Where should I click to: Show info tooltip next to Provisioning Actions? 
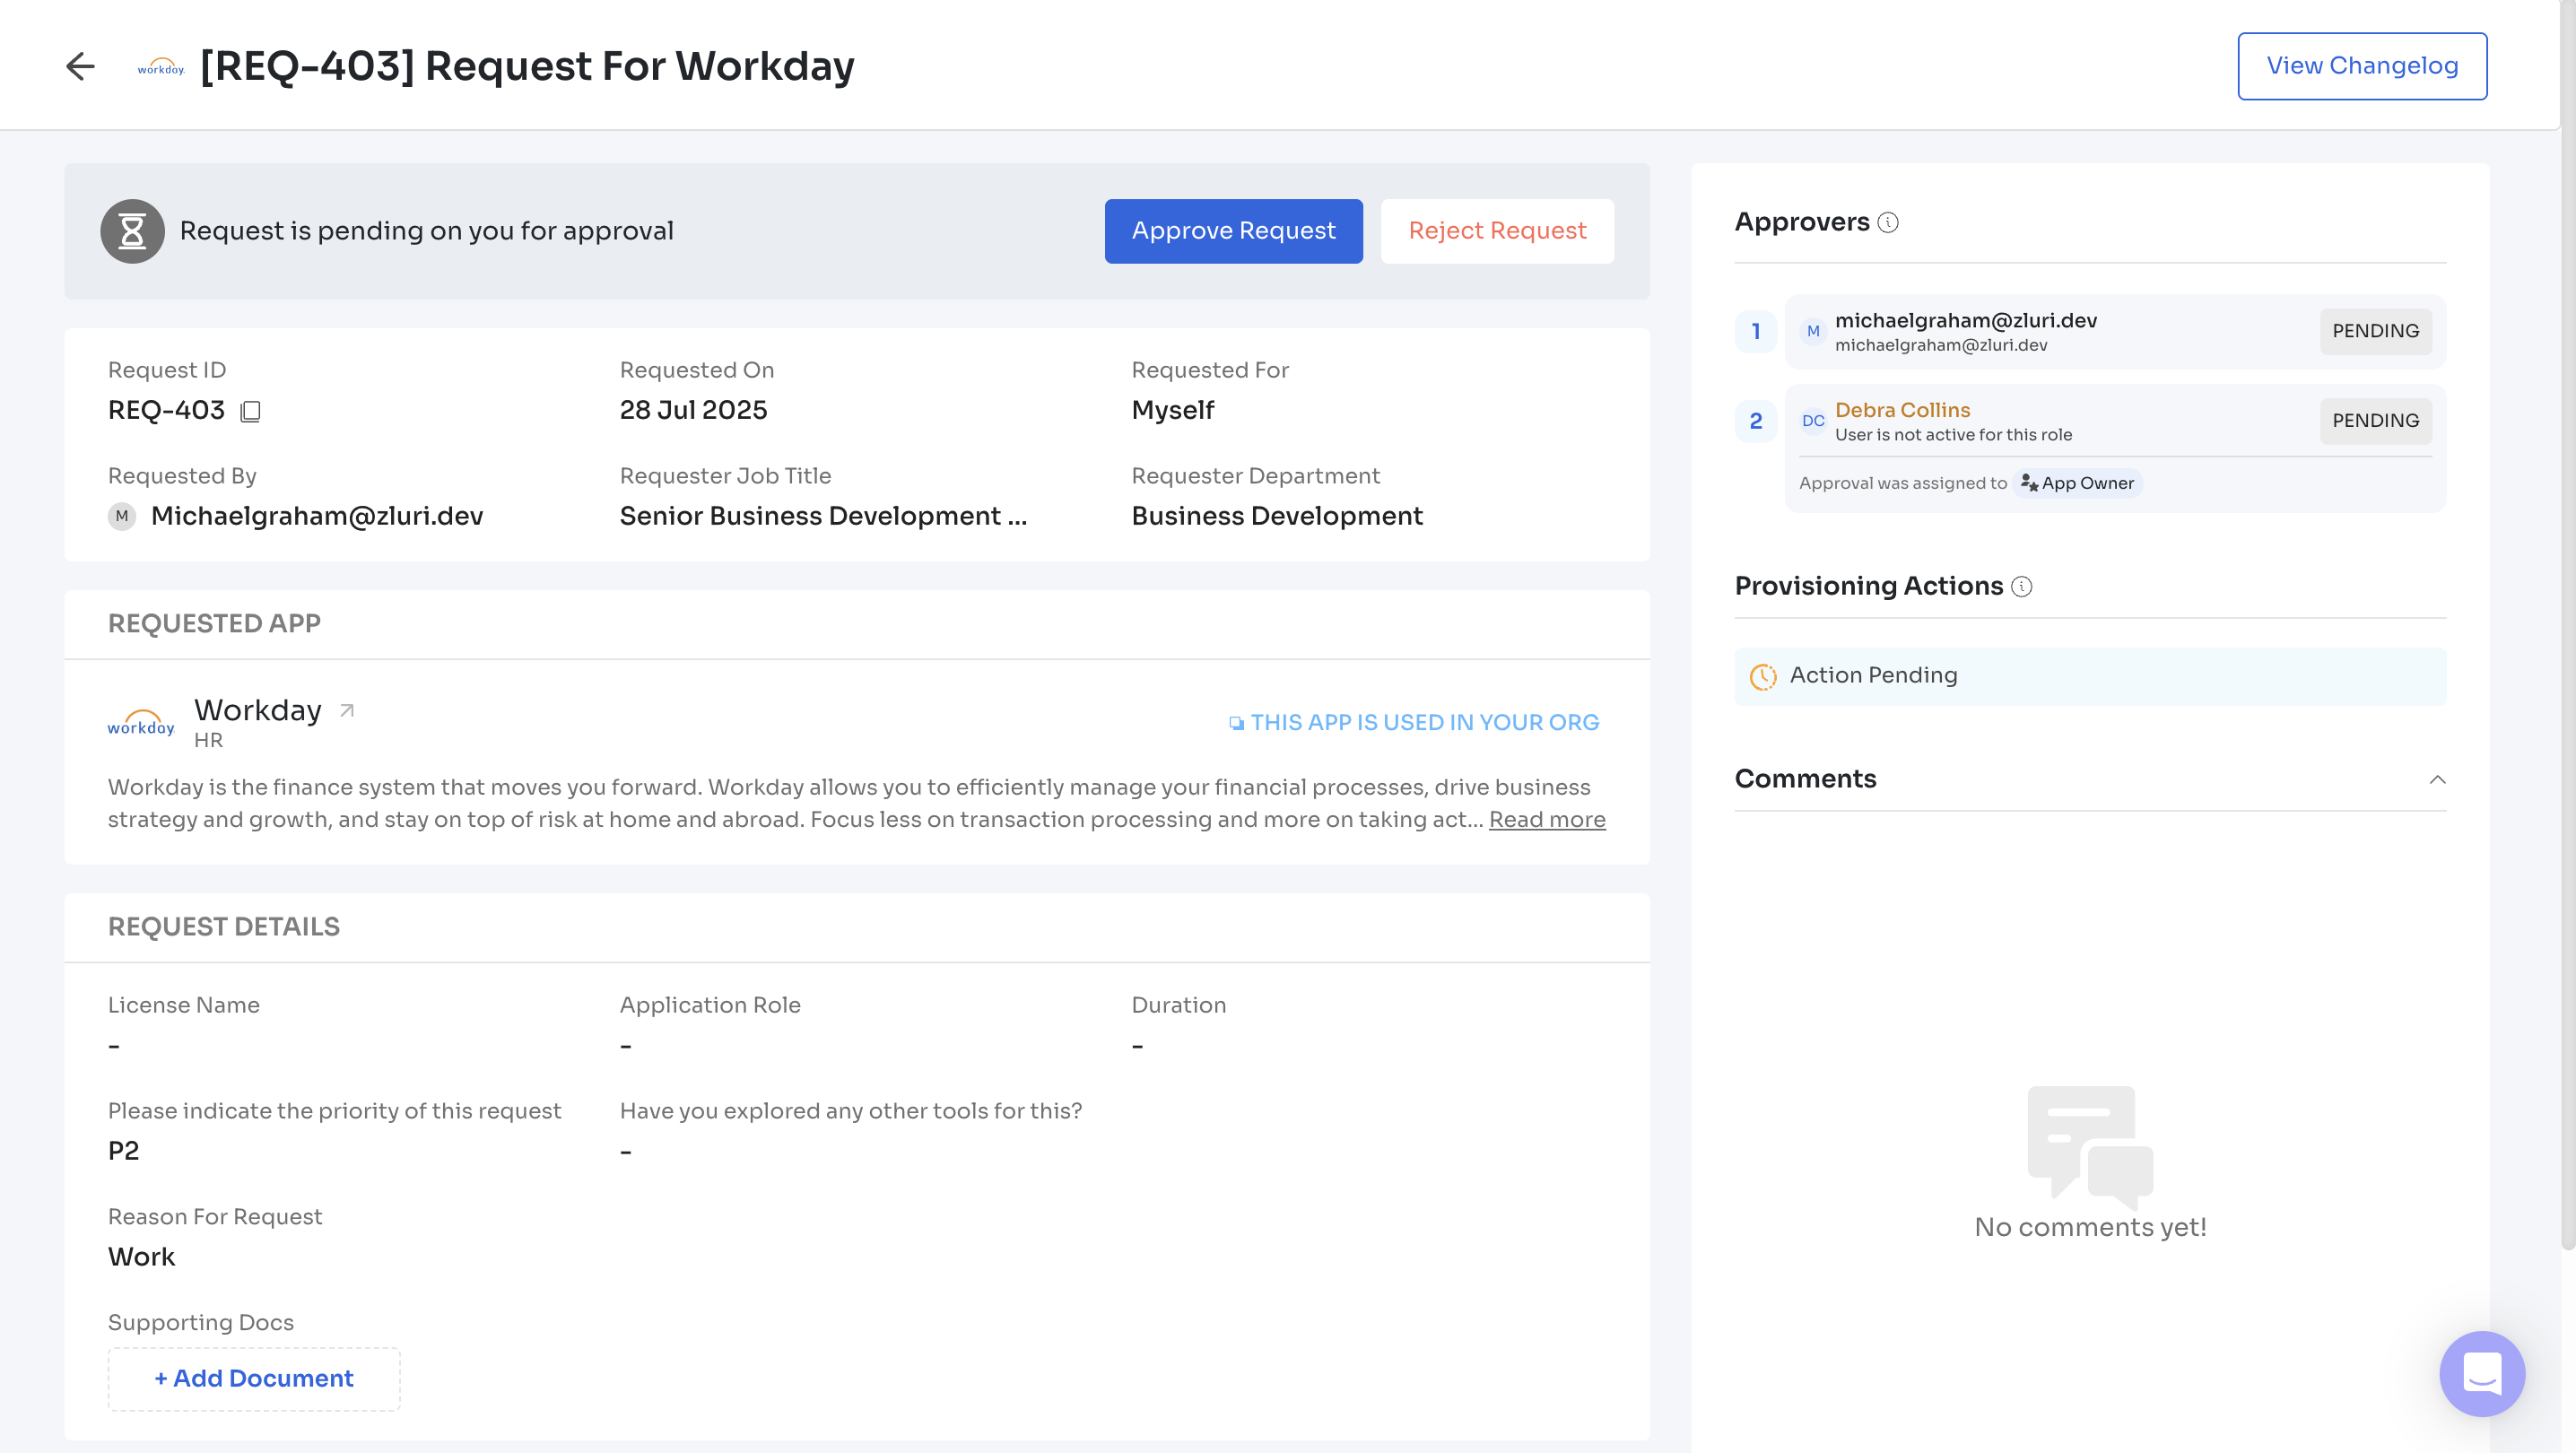tap(2022, 586)
